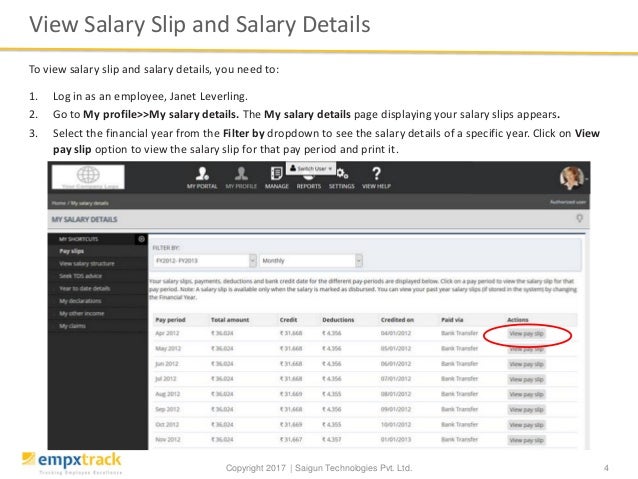
Task: Open the Monthly period dropdown
Action: click(311, 260)
